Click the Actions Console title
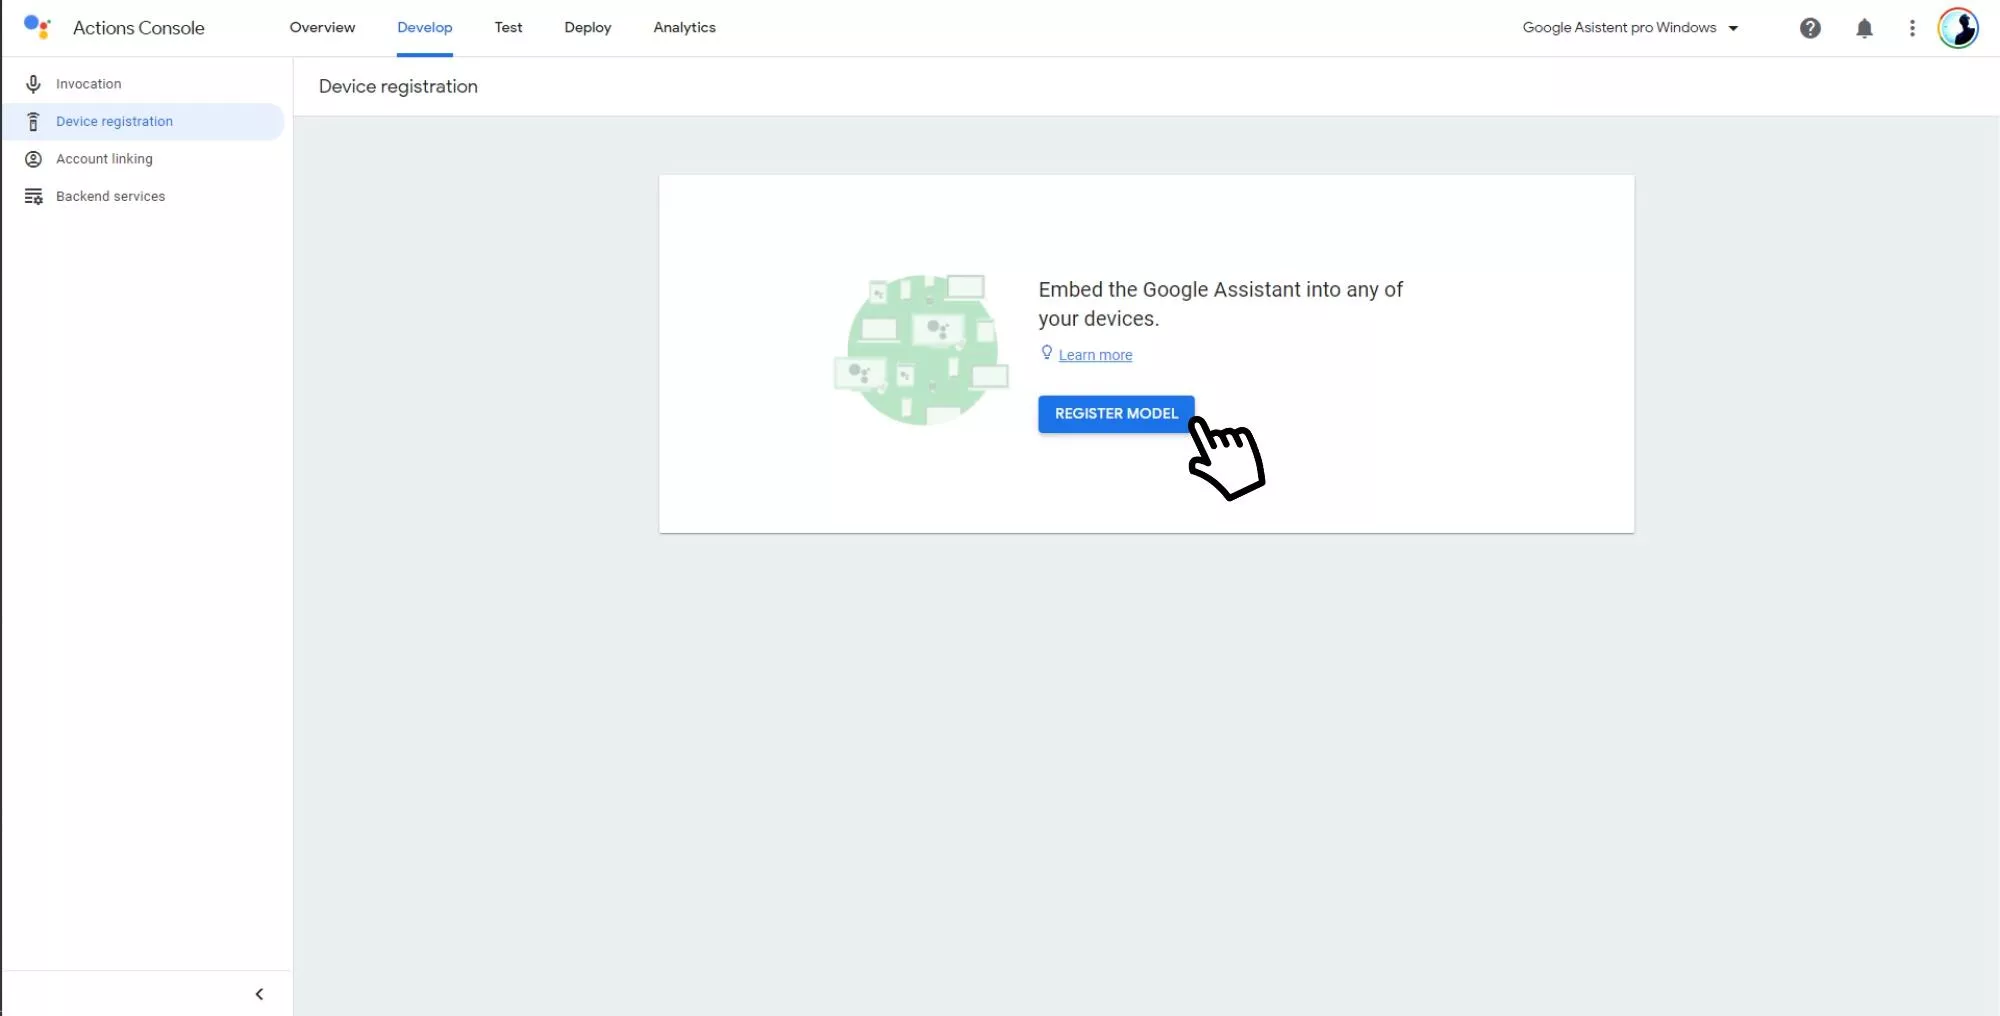Image resolution: width=2000 pixels, height=1016 pixels. point(139,28)
